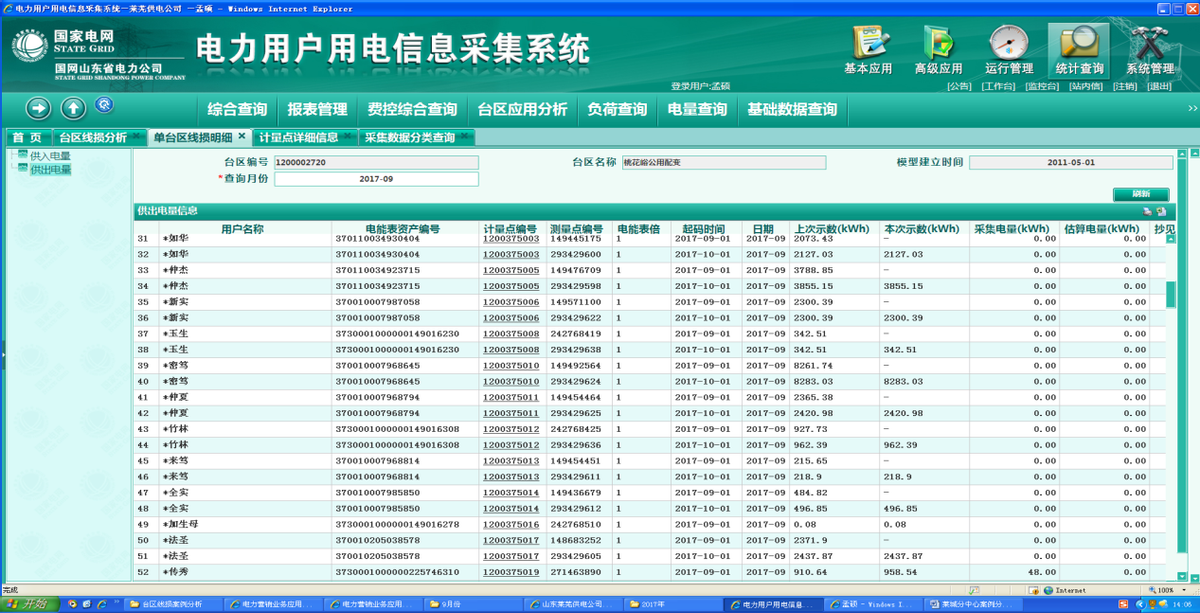Close the 台区线损分析 tab
Screen dimensions: 1200x613
pos(136,136)
